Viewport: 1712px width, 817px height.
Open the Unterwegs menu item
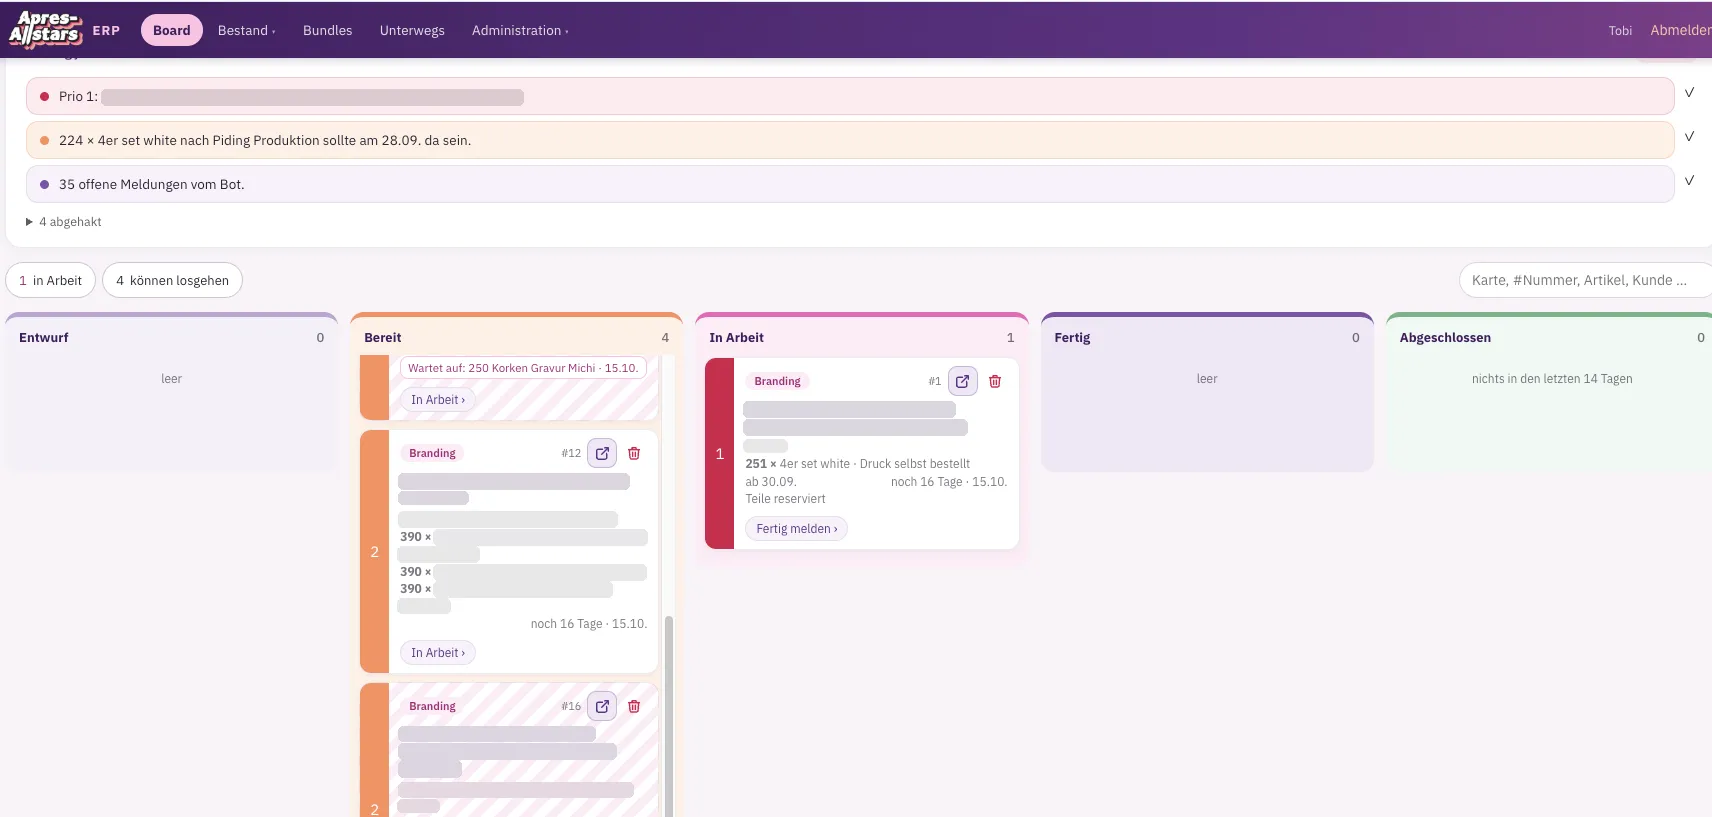pyautogui.click(x=412, y=30)
